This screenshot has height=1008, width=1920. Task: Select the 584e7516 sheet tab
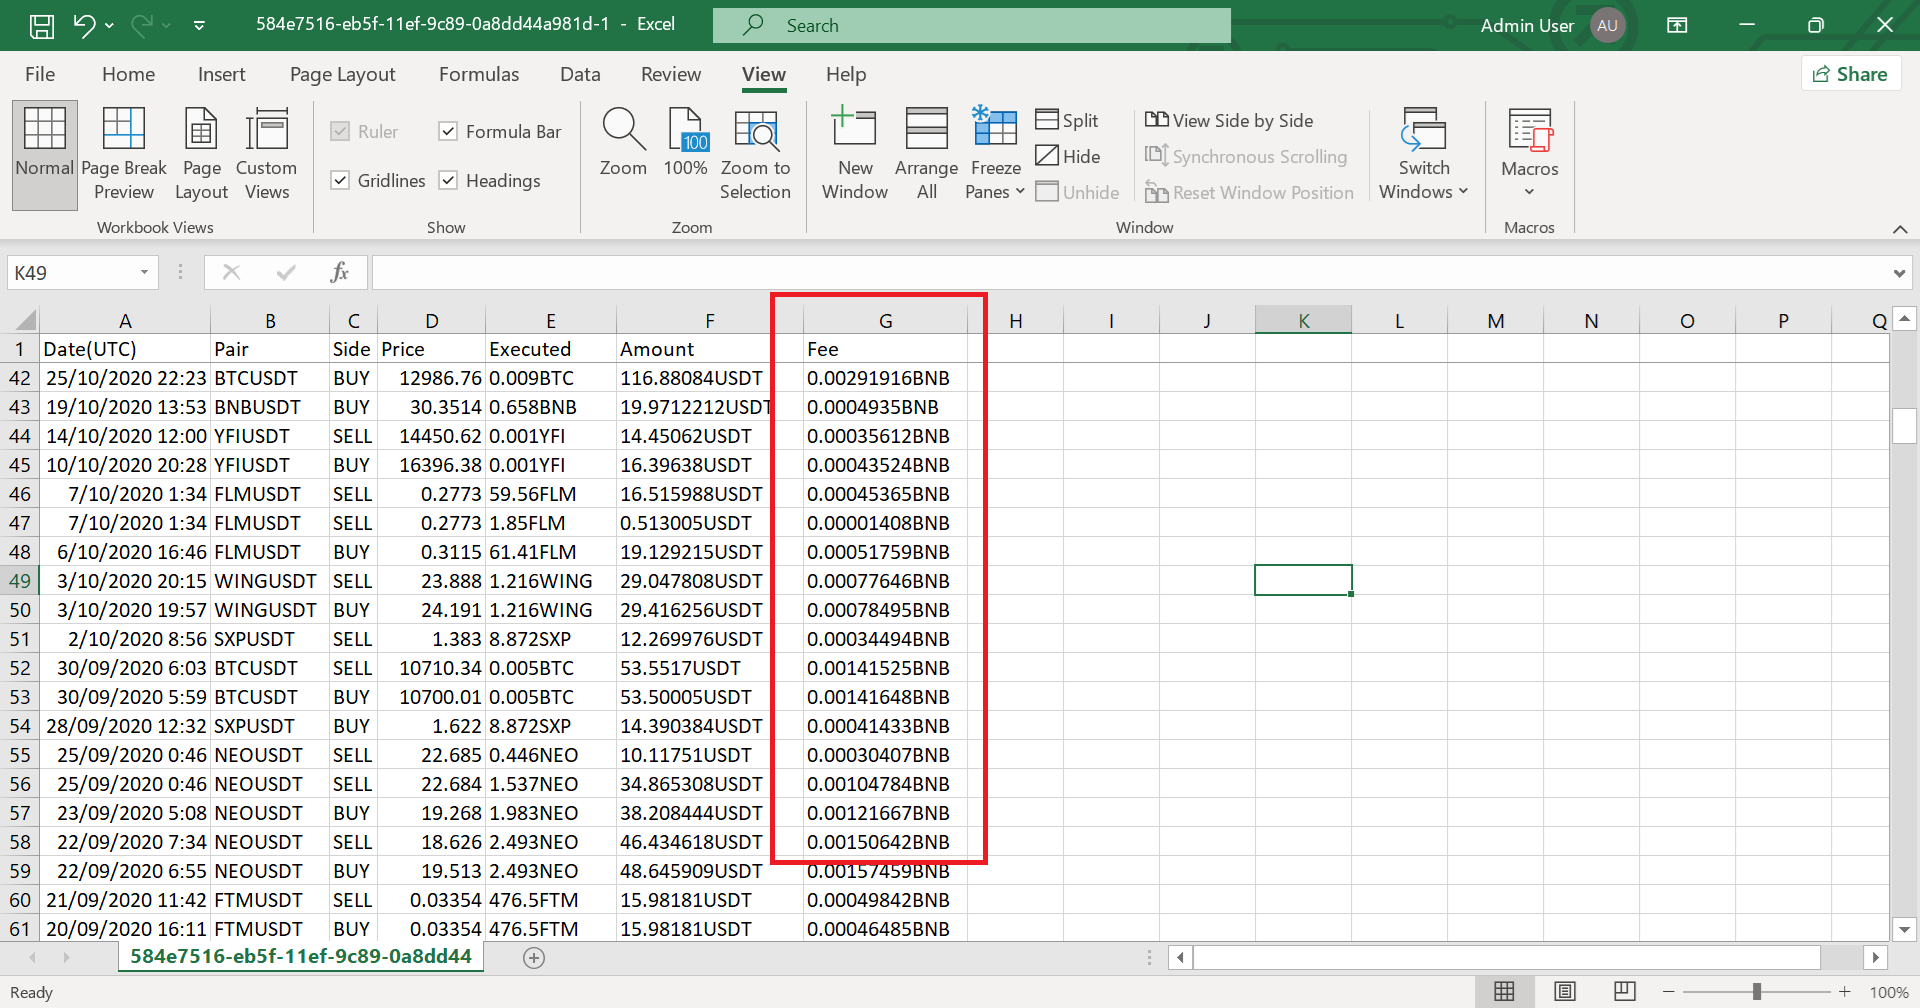(x=300, y=956)
